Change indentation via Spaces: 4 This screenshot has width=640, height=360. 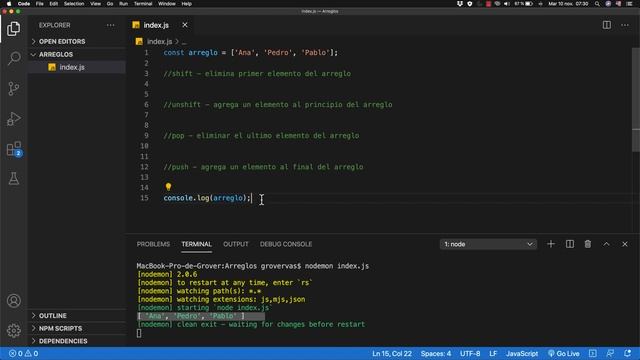[x=436, y=353]
